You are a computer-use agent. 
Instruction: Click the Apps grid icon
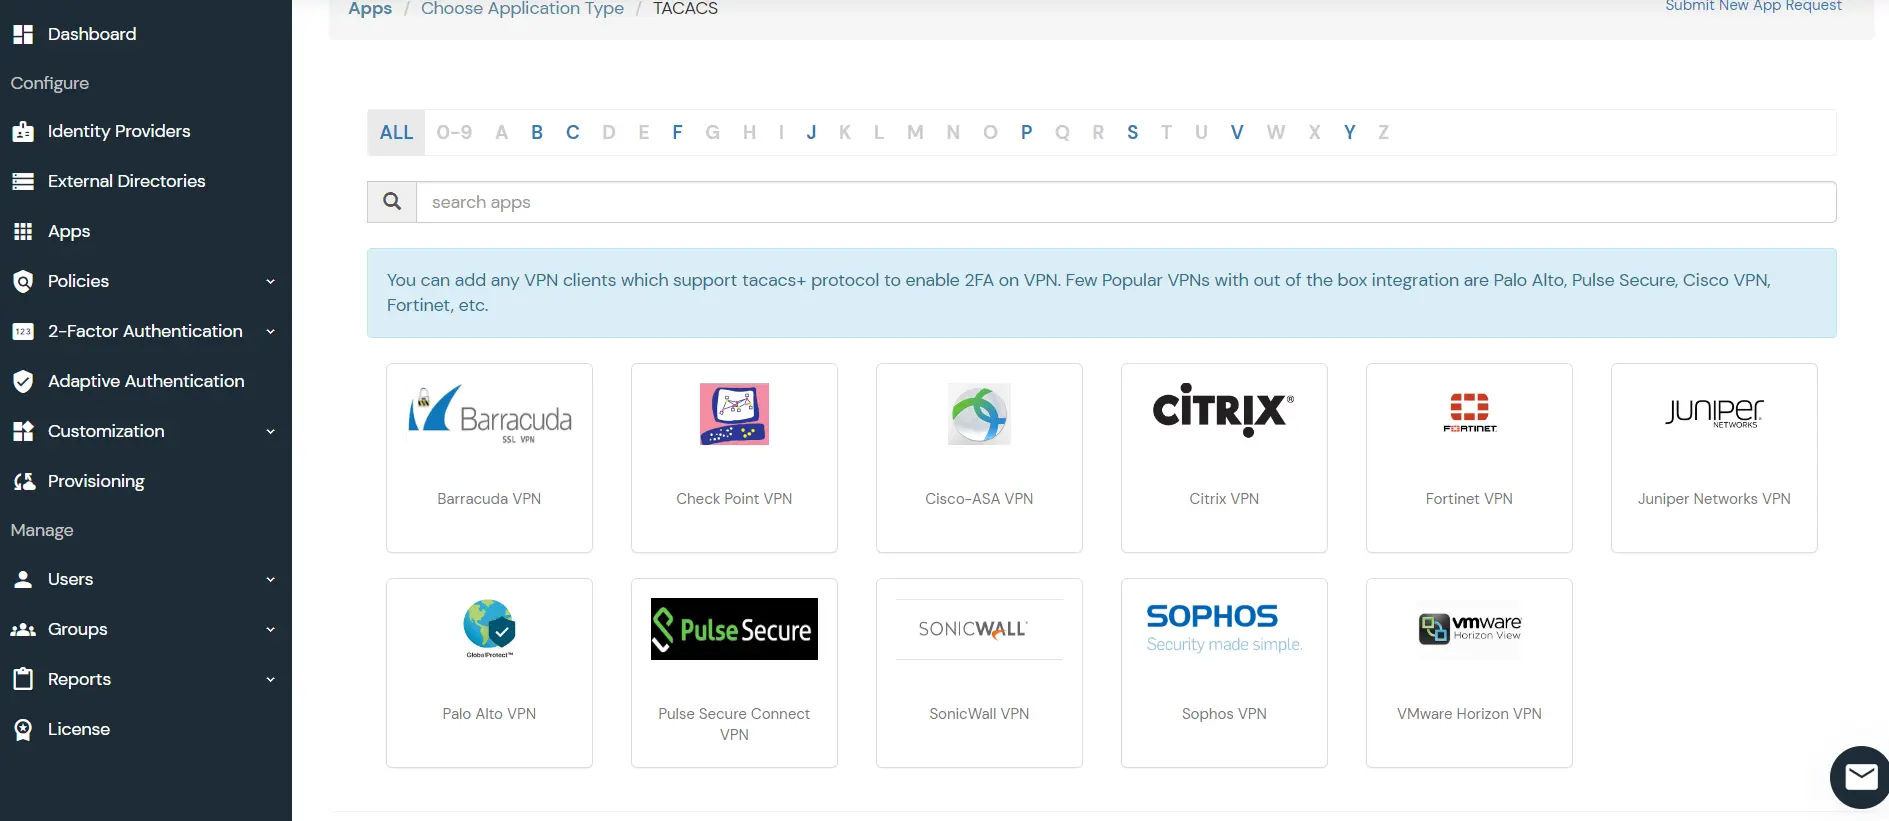23,231
